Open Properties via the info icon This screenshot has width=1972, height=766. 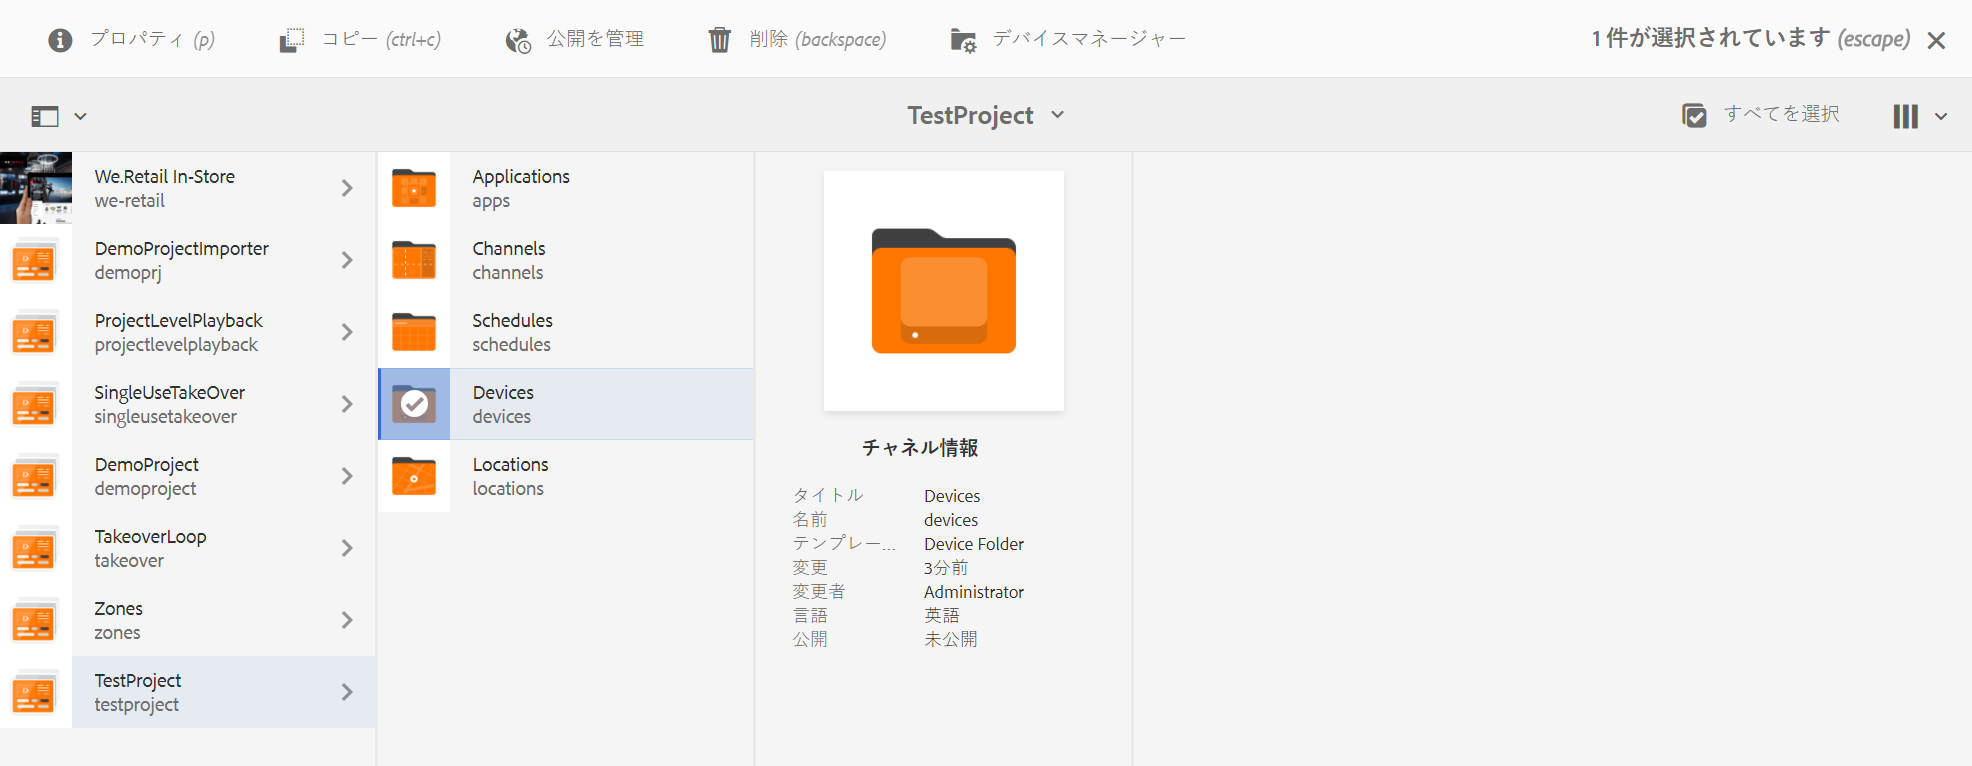60,40
